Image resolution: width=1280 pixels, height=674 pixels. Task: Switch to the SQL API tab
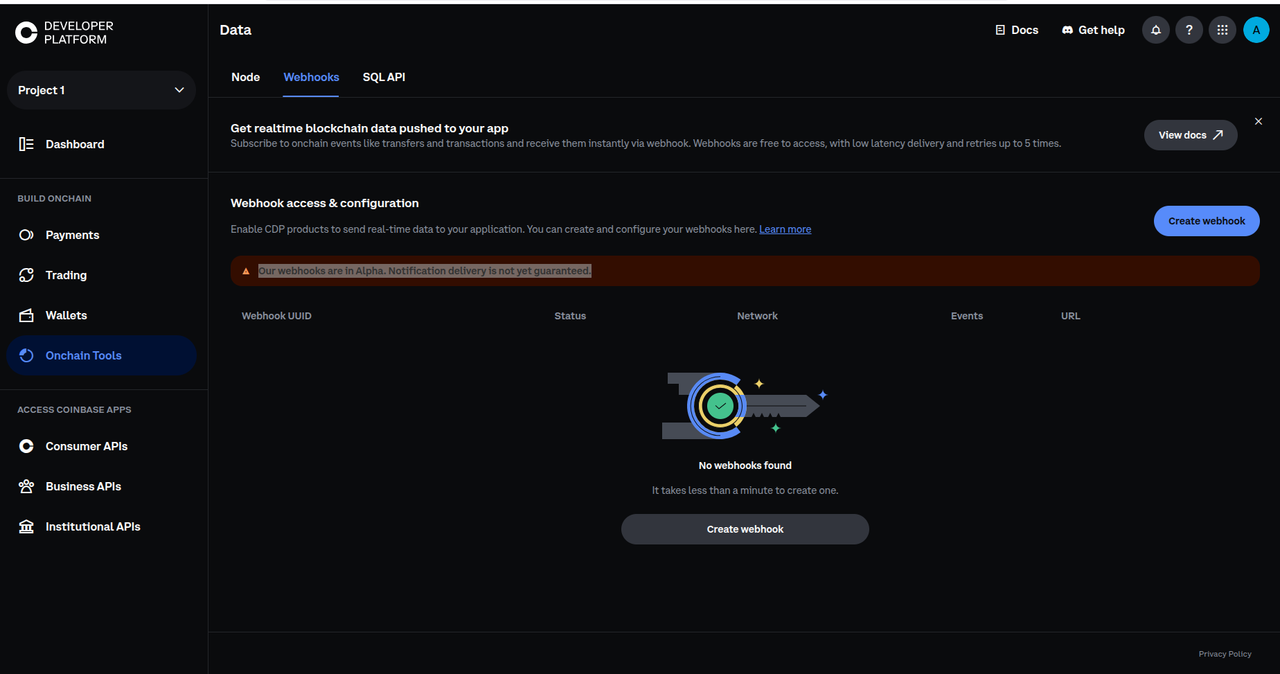(384, 77)
